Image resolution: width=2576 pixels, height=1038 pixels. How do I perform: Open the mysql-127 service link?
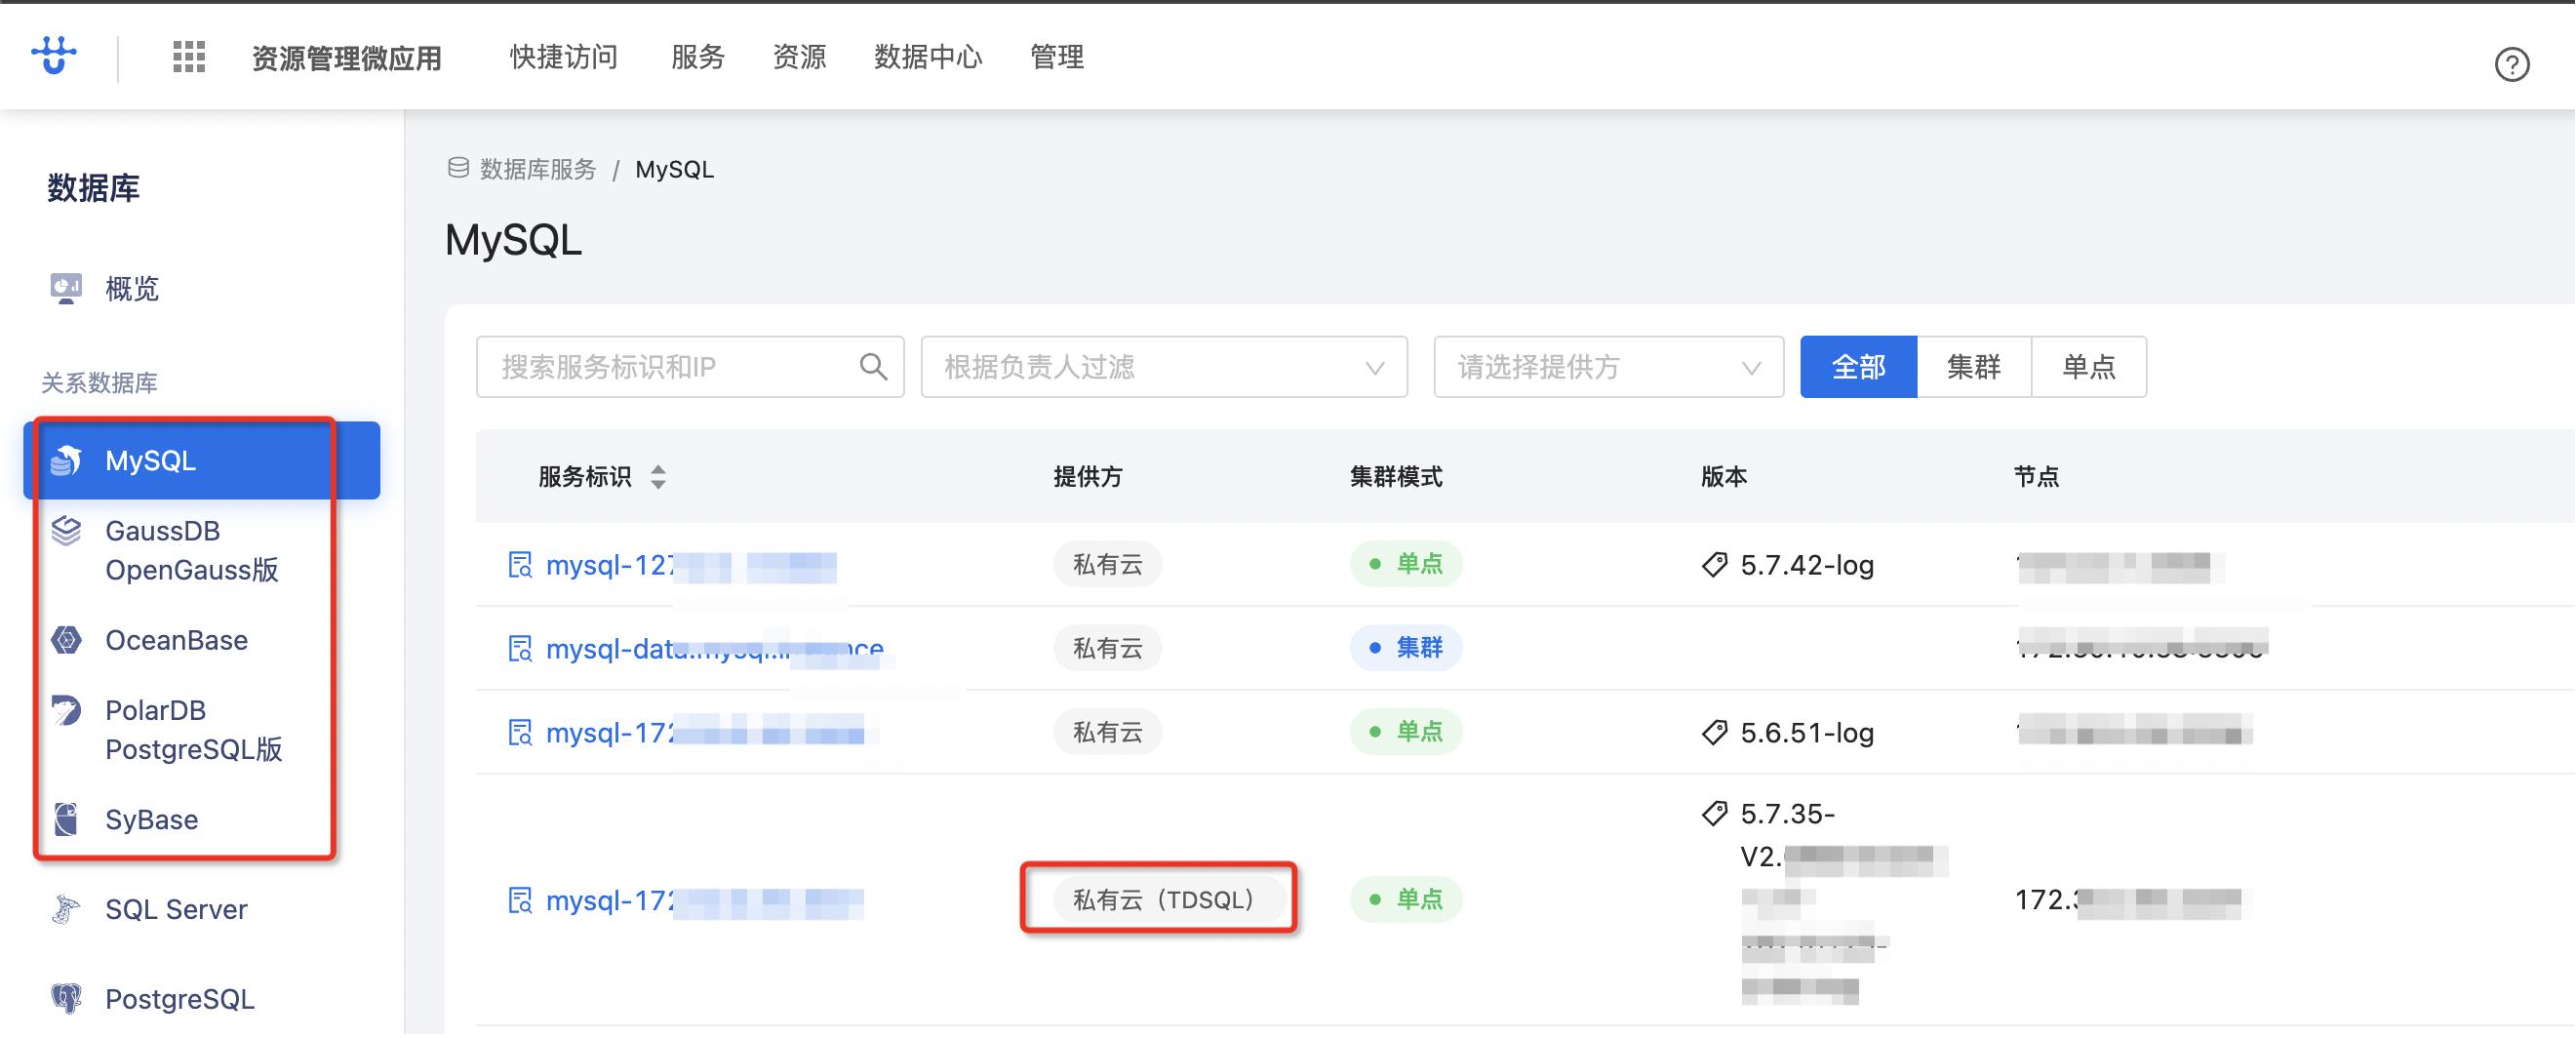tap(691, 566)
